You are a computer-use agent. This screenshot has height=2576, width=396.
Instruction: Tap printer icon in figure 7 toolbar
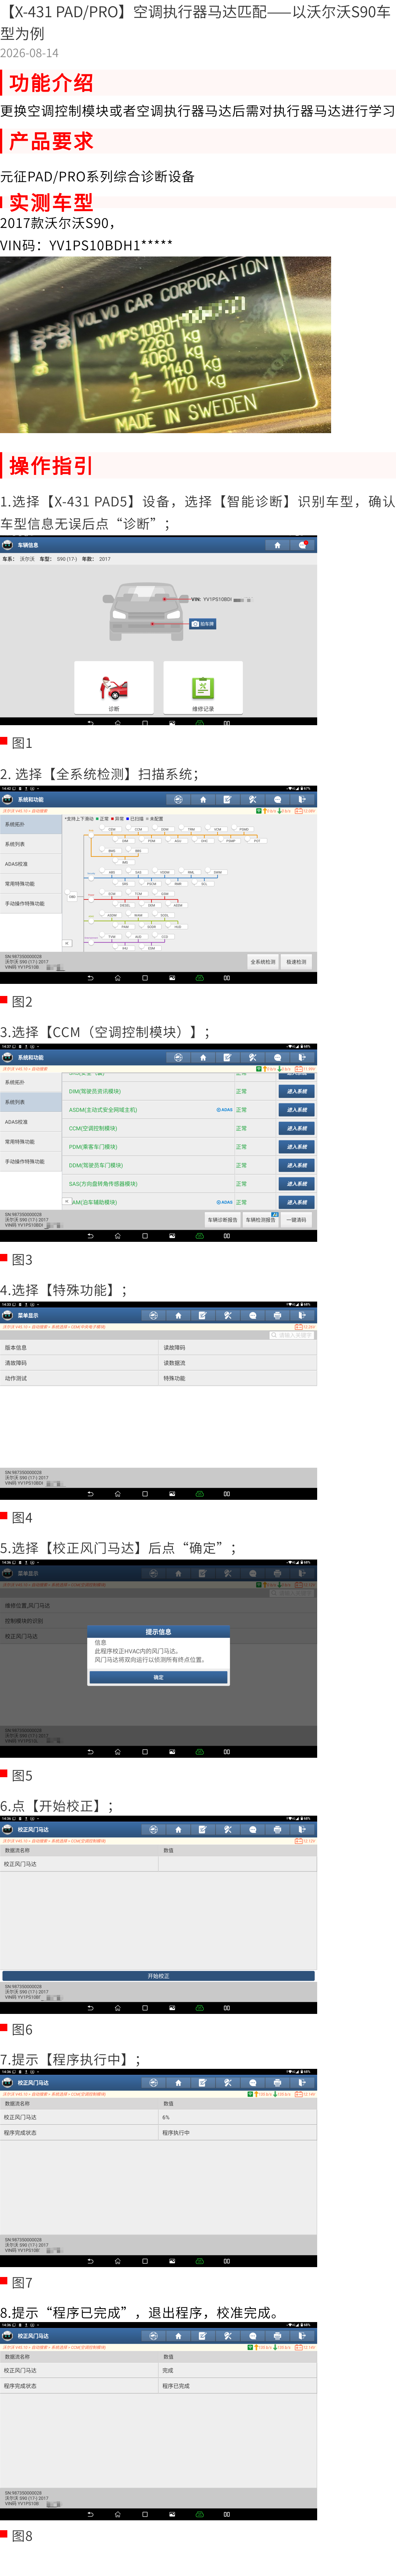tap(277, 2083)
